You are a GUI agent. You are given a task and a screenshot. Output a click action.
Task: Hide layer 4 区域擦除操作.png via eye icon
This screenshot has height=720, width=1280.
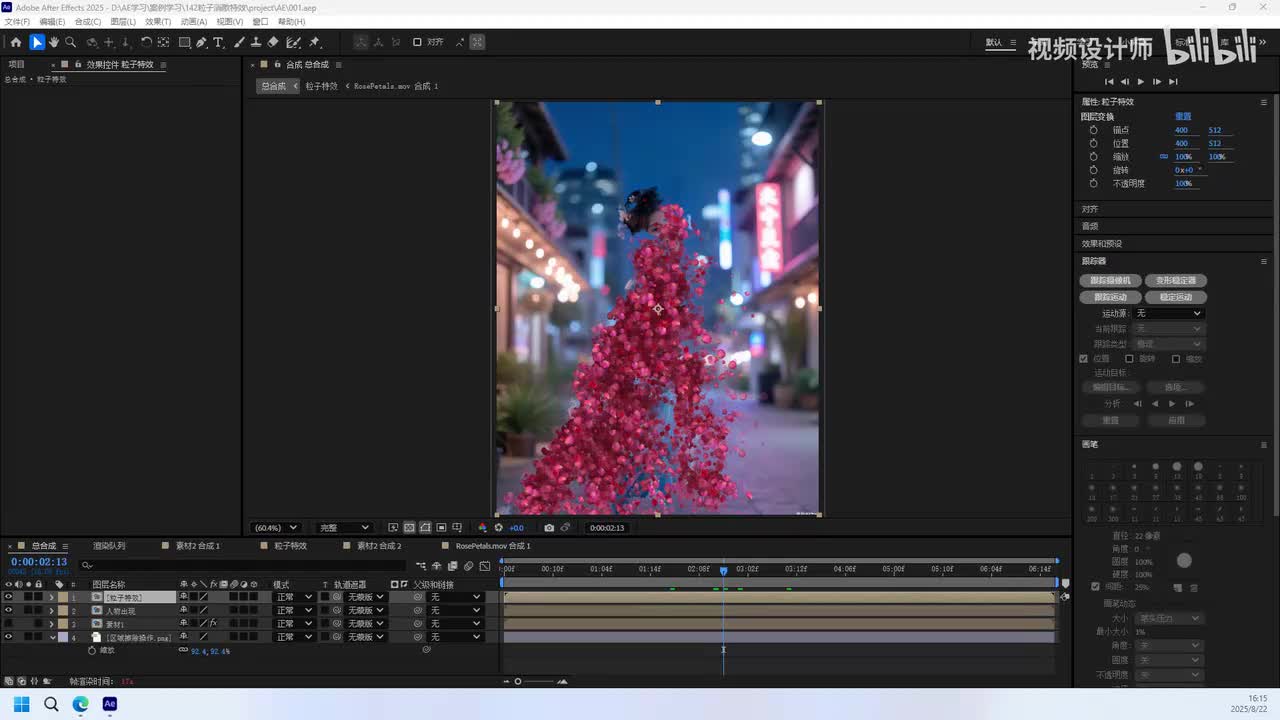coord(8,637)
